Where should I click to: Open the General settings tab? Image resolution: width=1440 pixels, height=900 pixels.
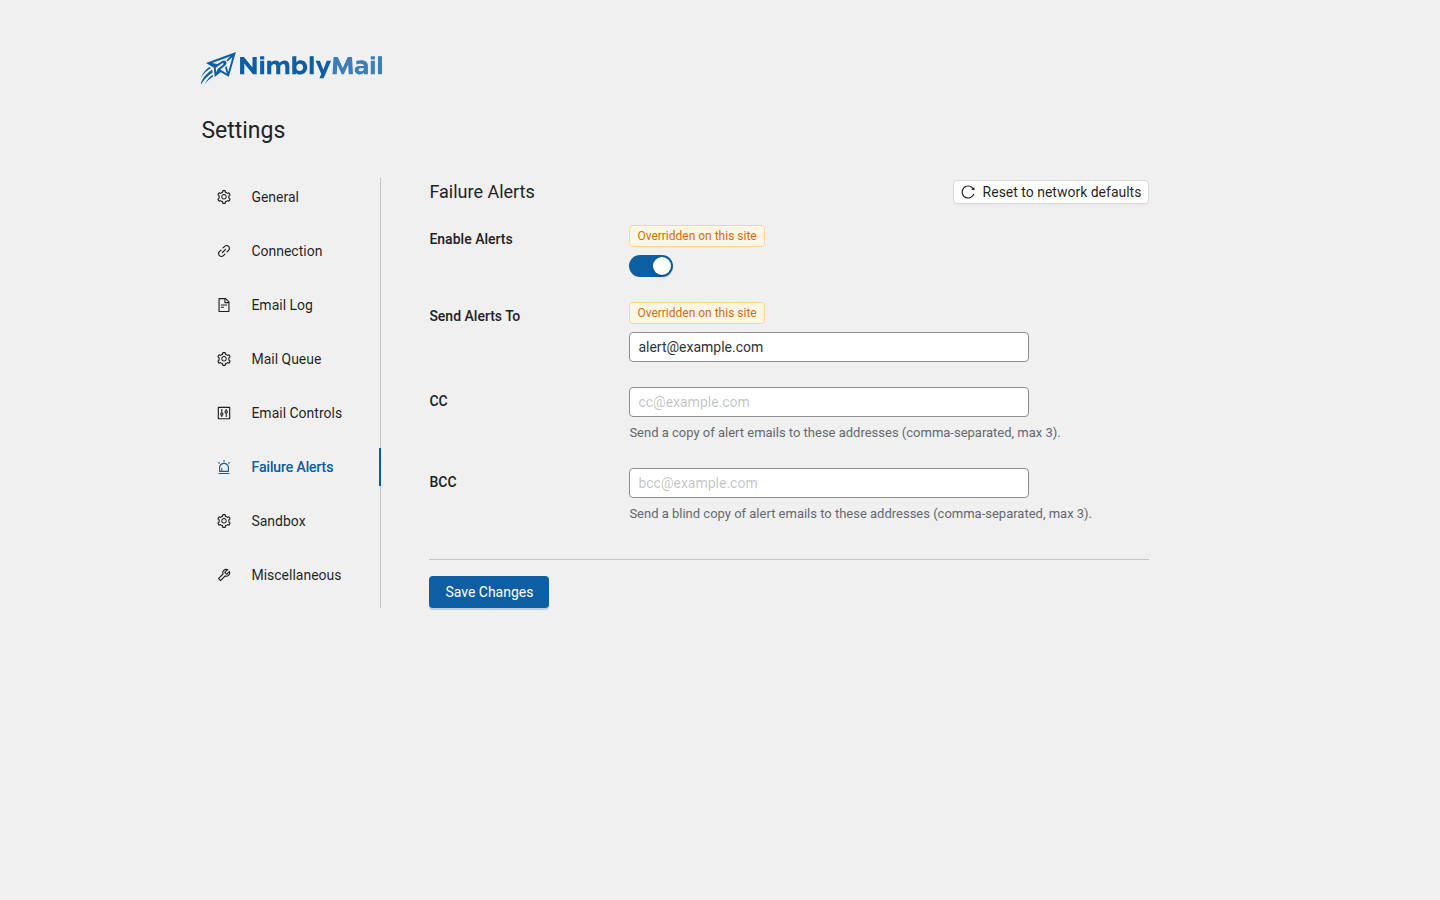click(x=290, y=197)
